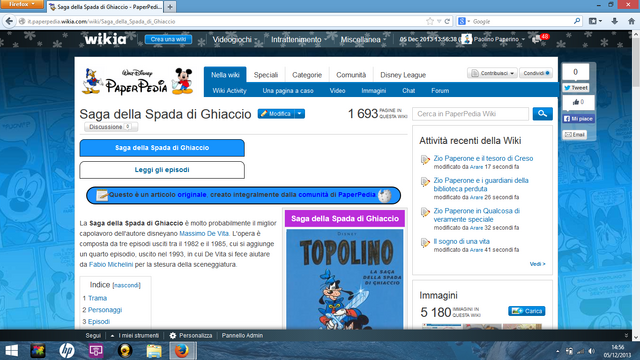Open the Video submenu item
The height and width of the screenshot is (360, 640).
pyautogui.click(x=337, y=91)
